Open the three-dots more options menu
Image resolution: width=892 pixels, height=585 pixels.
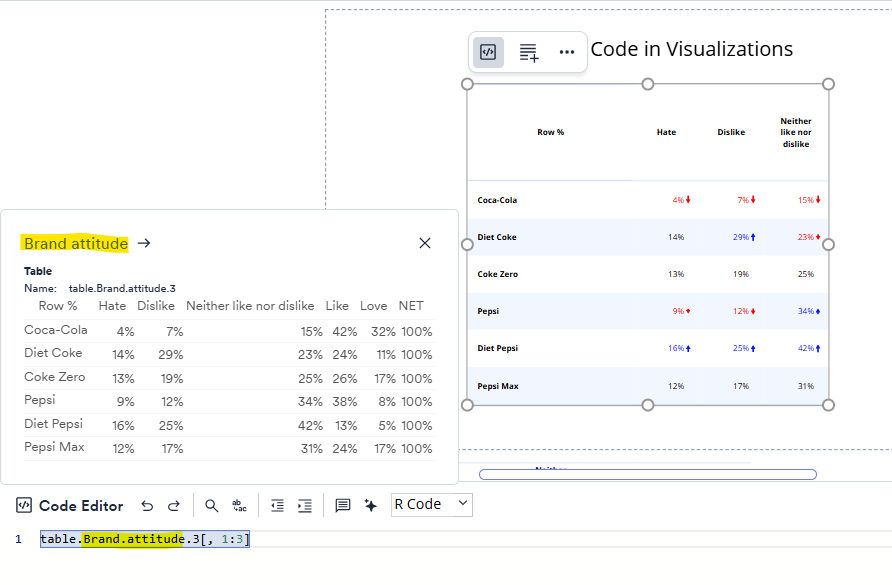pyautogui.click(x=567, y=52)
